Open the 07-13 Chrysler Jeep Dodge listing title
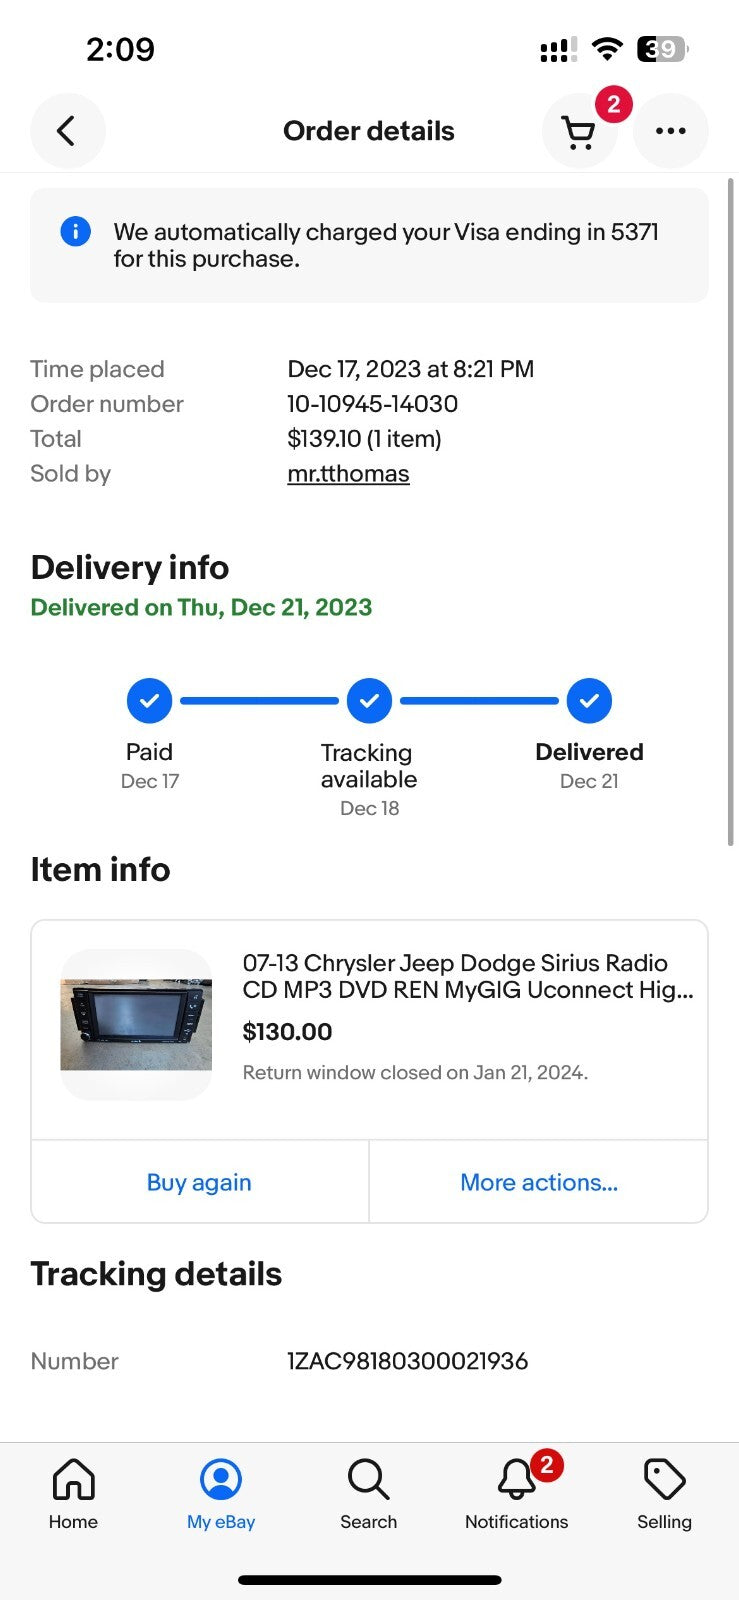Viewport: 739px width, 1600px height. pos(467,976)
